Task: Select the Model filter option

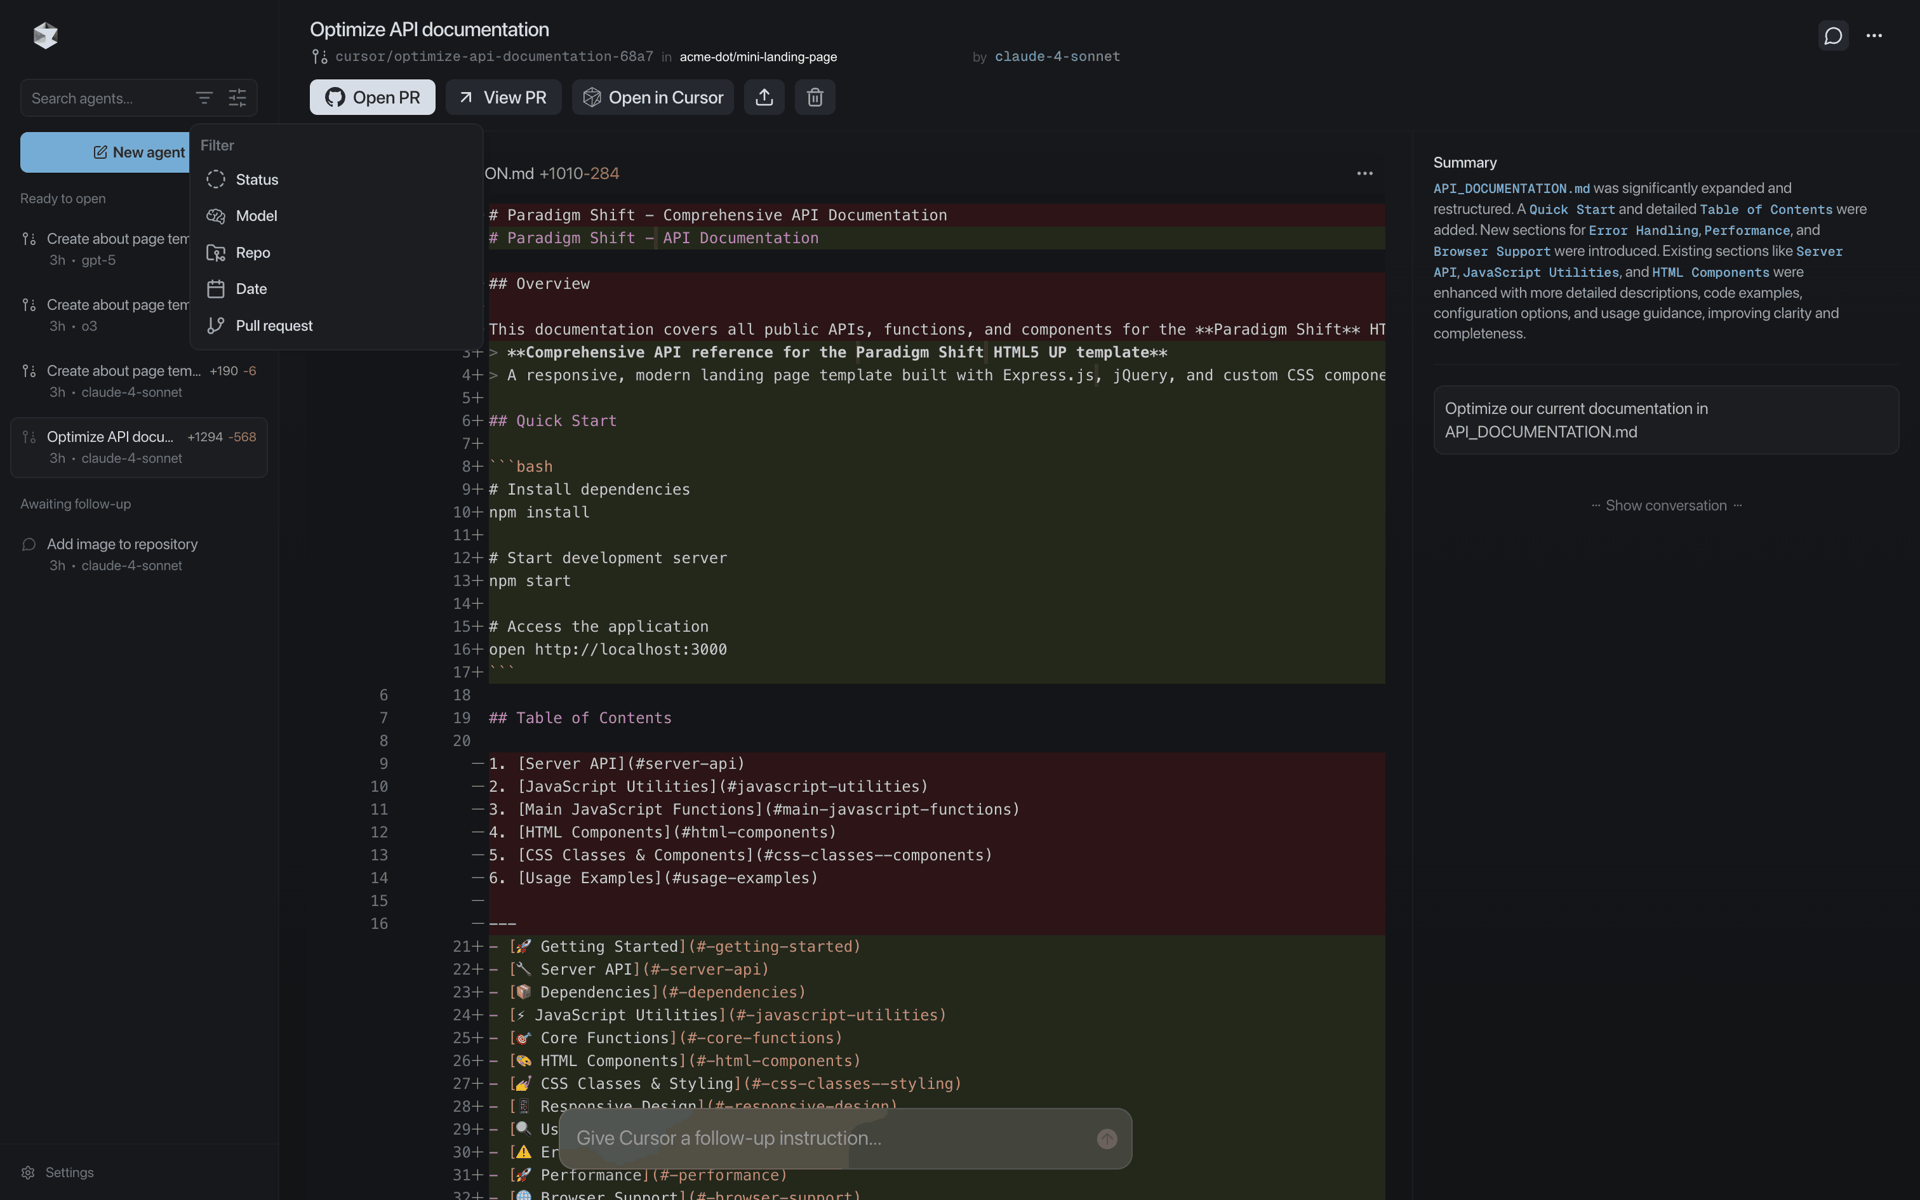Action: tap(336, 216)
